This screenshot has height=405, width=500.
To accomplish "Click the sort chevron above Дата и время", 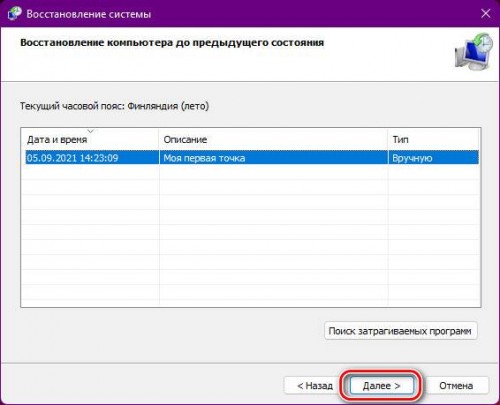I will (91, 131).
